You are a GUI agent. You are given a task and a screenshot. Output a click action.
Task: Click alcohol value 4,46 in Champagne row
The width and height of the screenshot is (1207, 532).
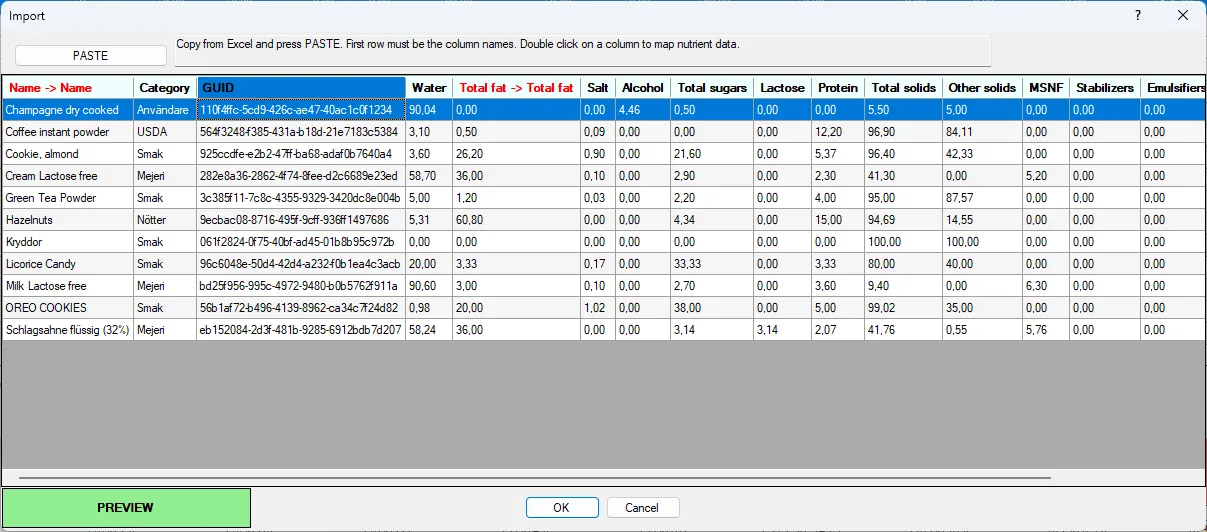642,110
